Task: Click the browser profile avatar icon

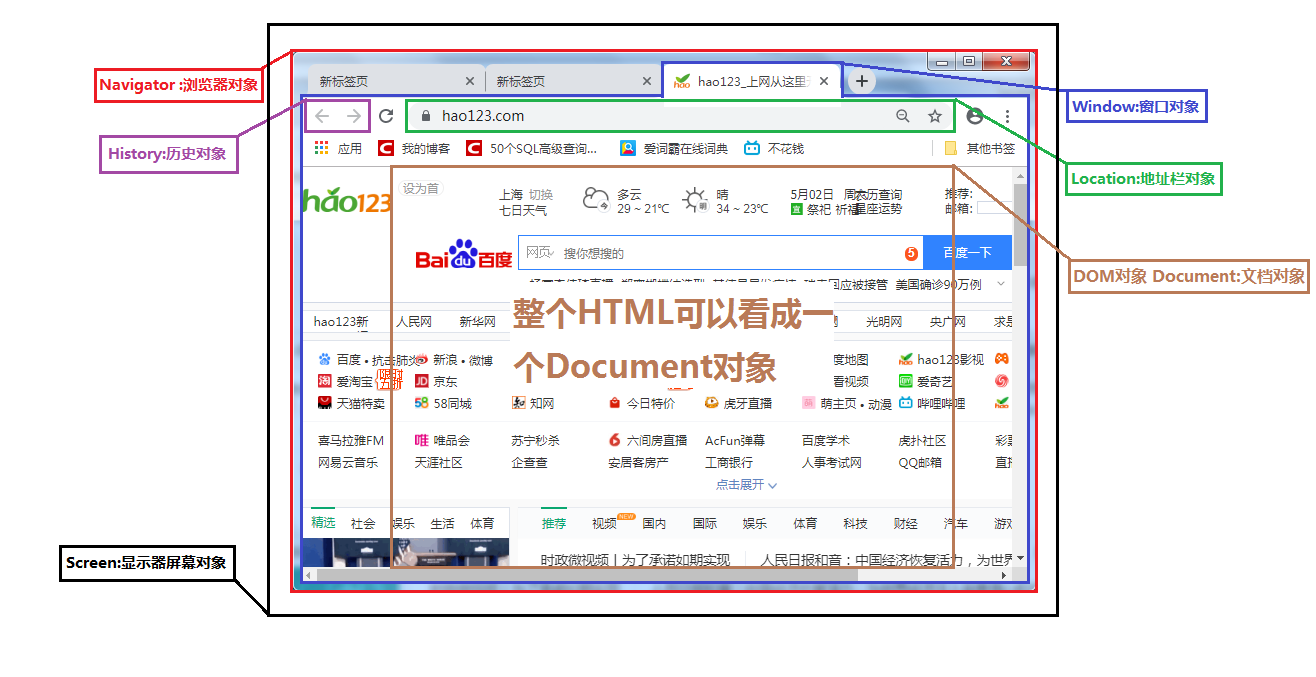Action: point(975,116)
